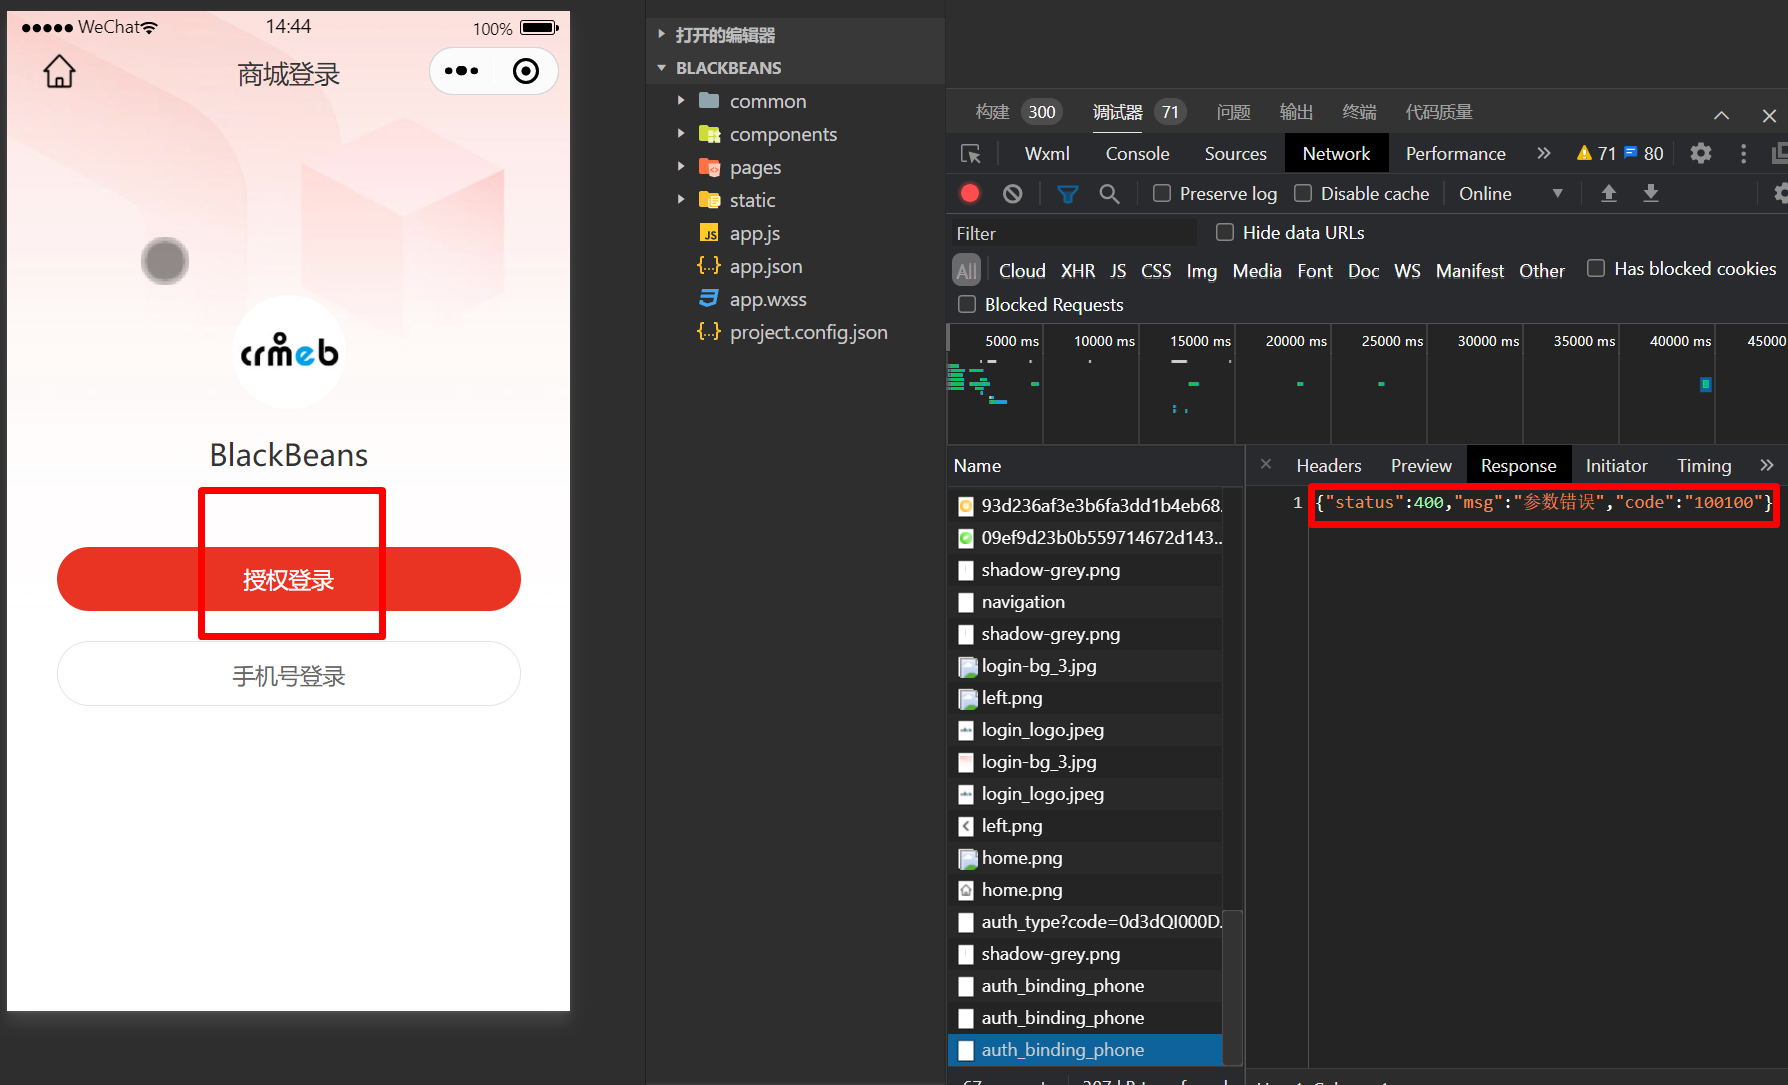Viewport: 1788px width, 1085px height.
Task: Click the network Filter input field
Action: (x=1073, y=233)
